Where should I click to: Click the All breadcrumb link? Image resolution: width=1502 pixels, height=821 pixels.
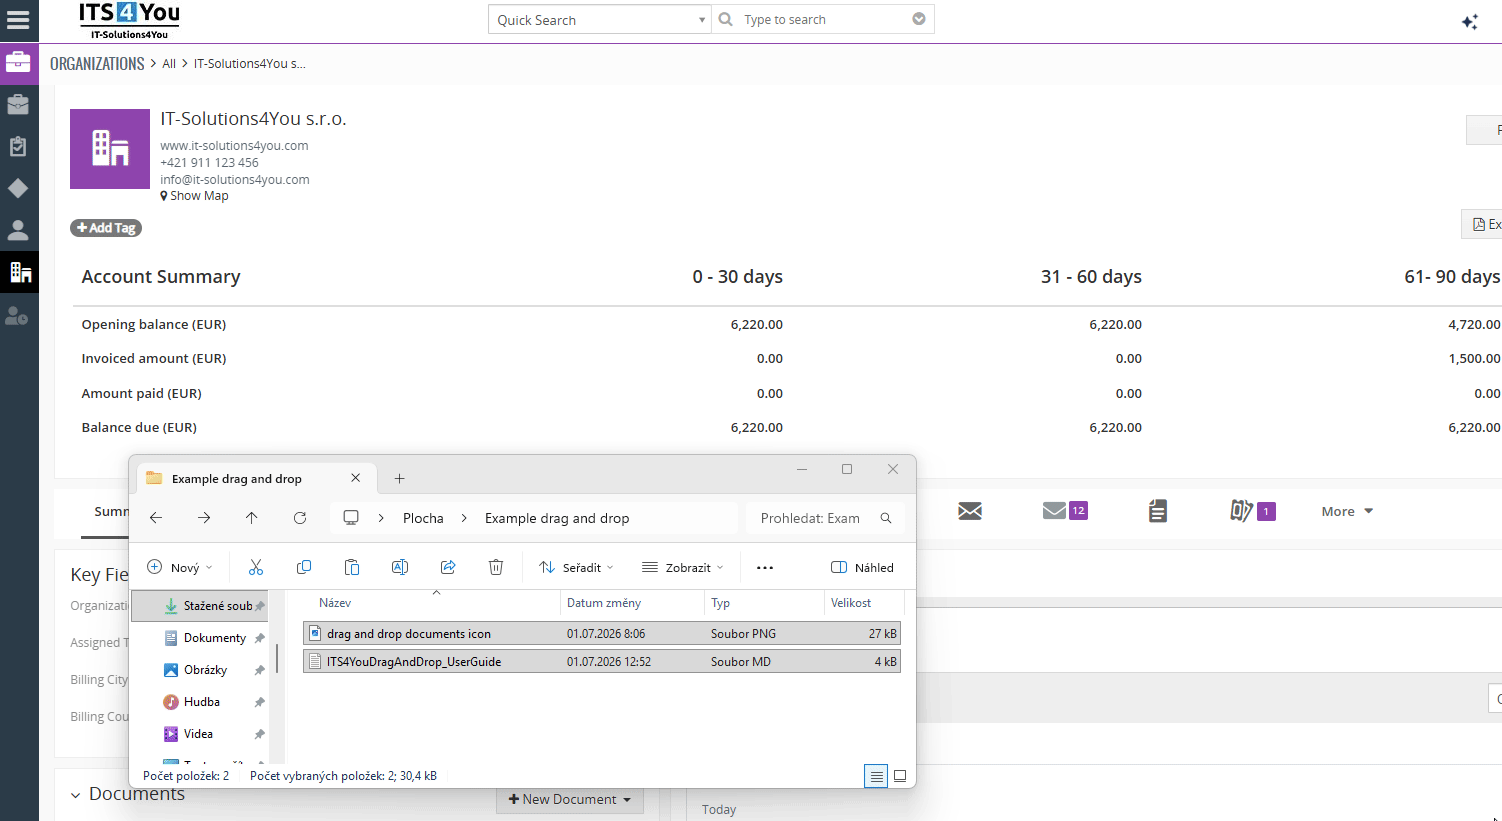click(x=169, y=63)
